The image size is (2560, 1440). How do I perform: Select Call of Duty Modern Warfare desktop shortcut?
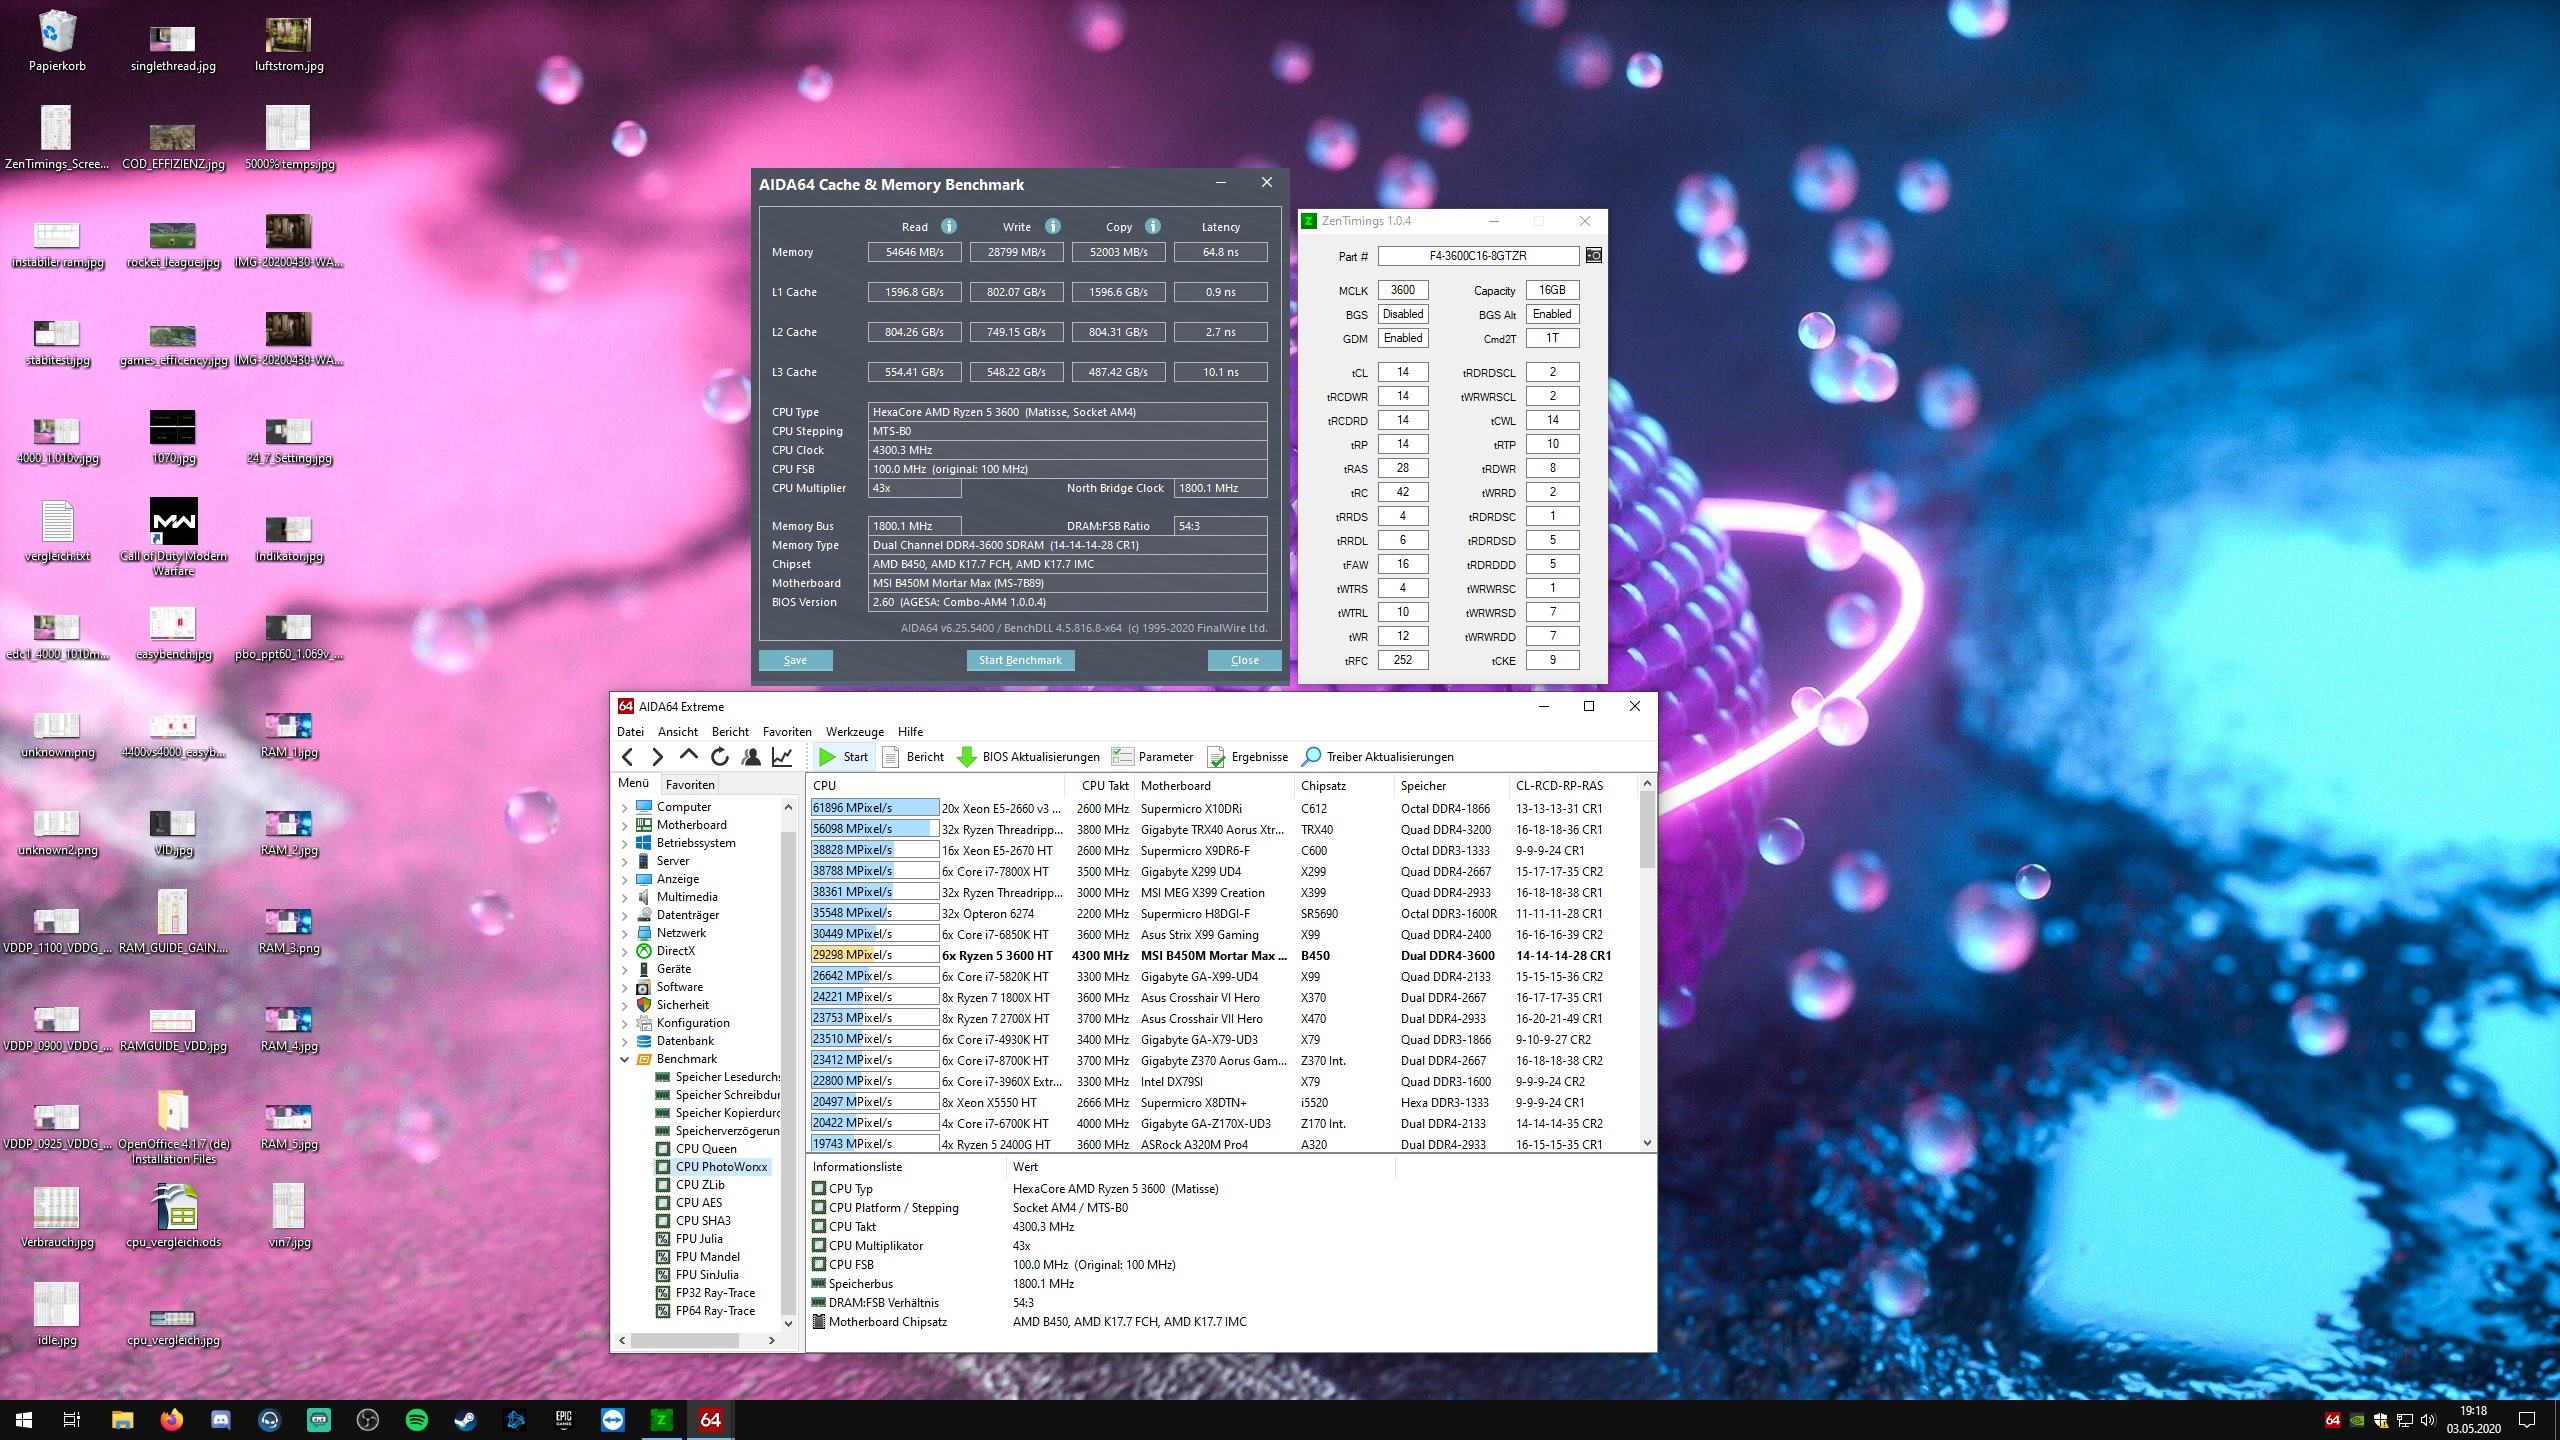(x=173, y=537)
